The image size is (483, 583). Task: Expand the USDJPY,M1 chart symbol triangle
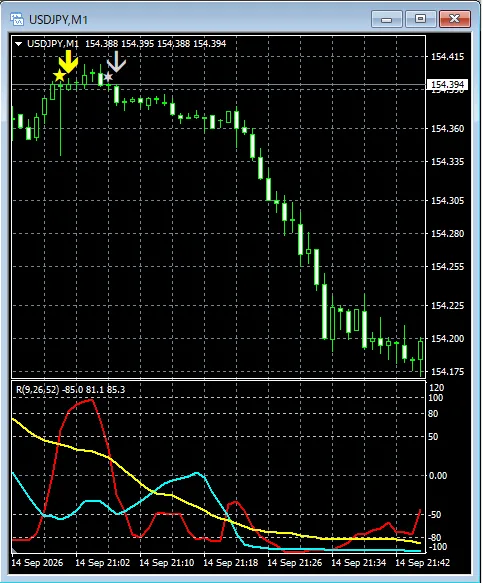coord(18,44)
